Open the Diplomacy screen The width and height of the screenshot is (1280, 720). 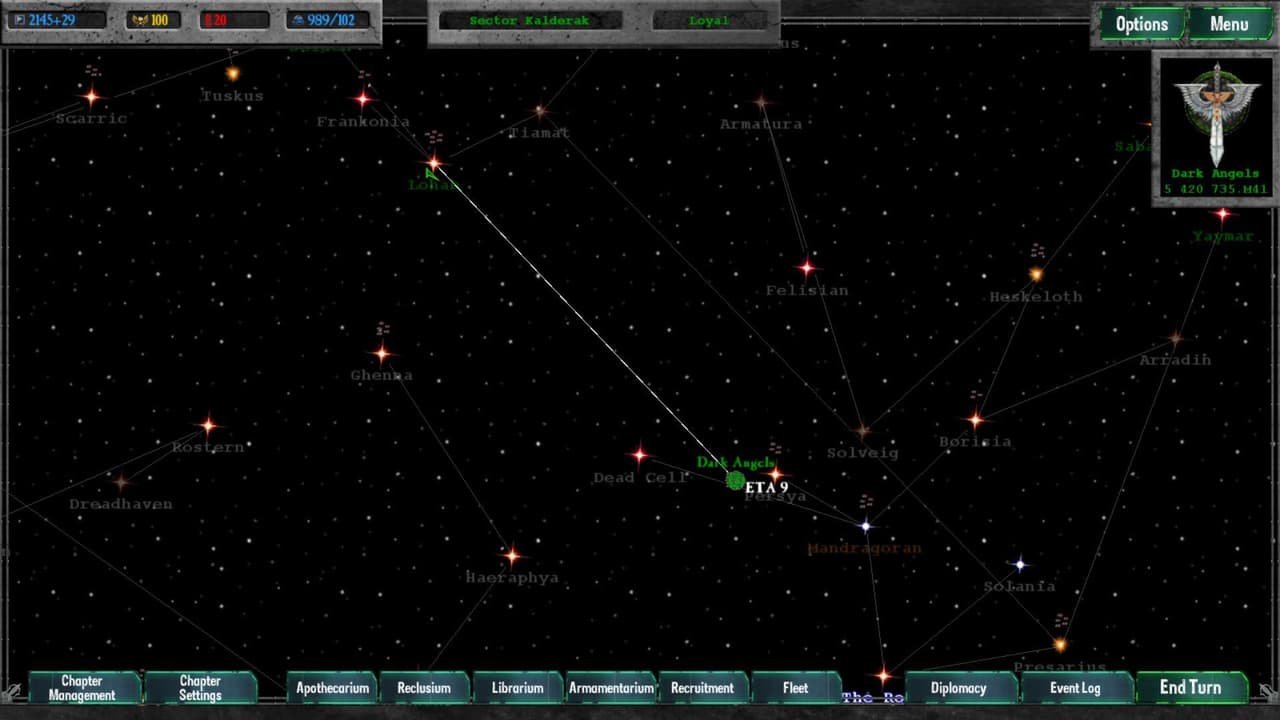(x=959, y=688)
